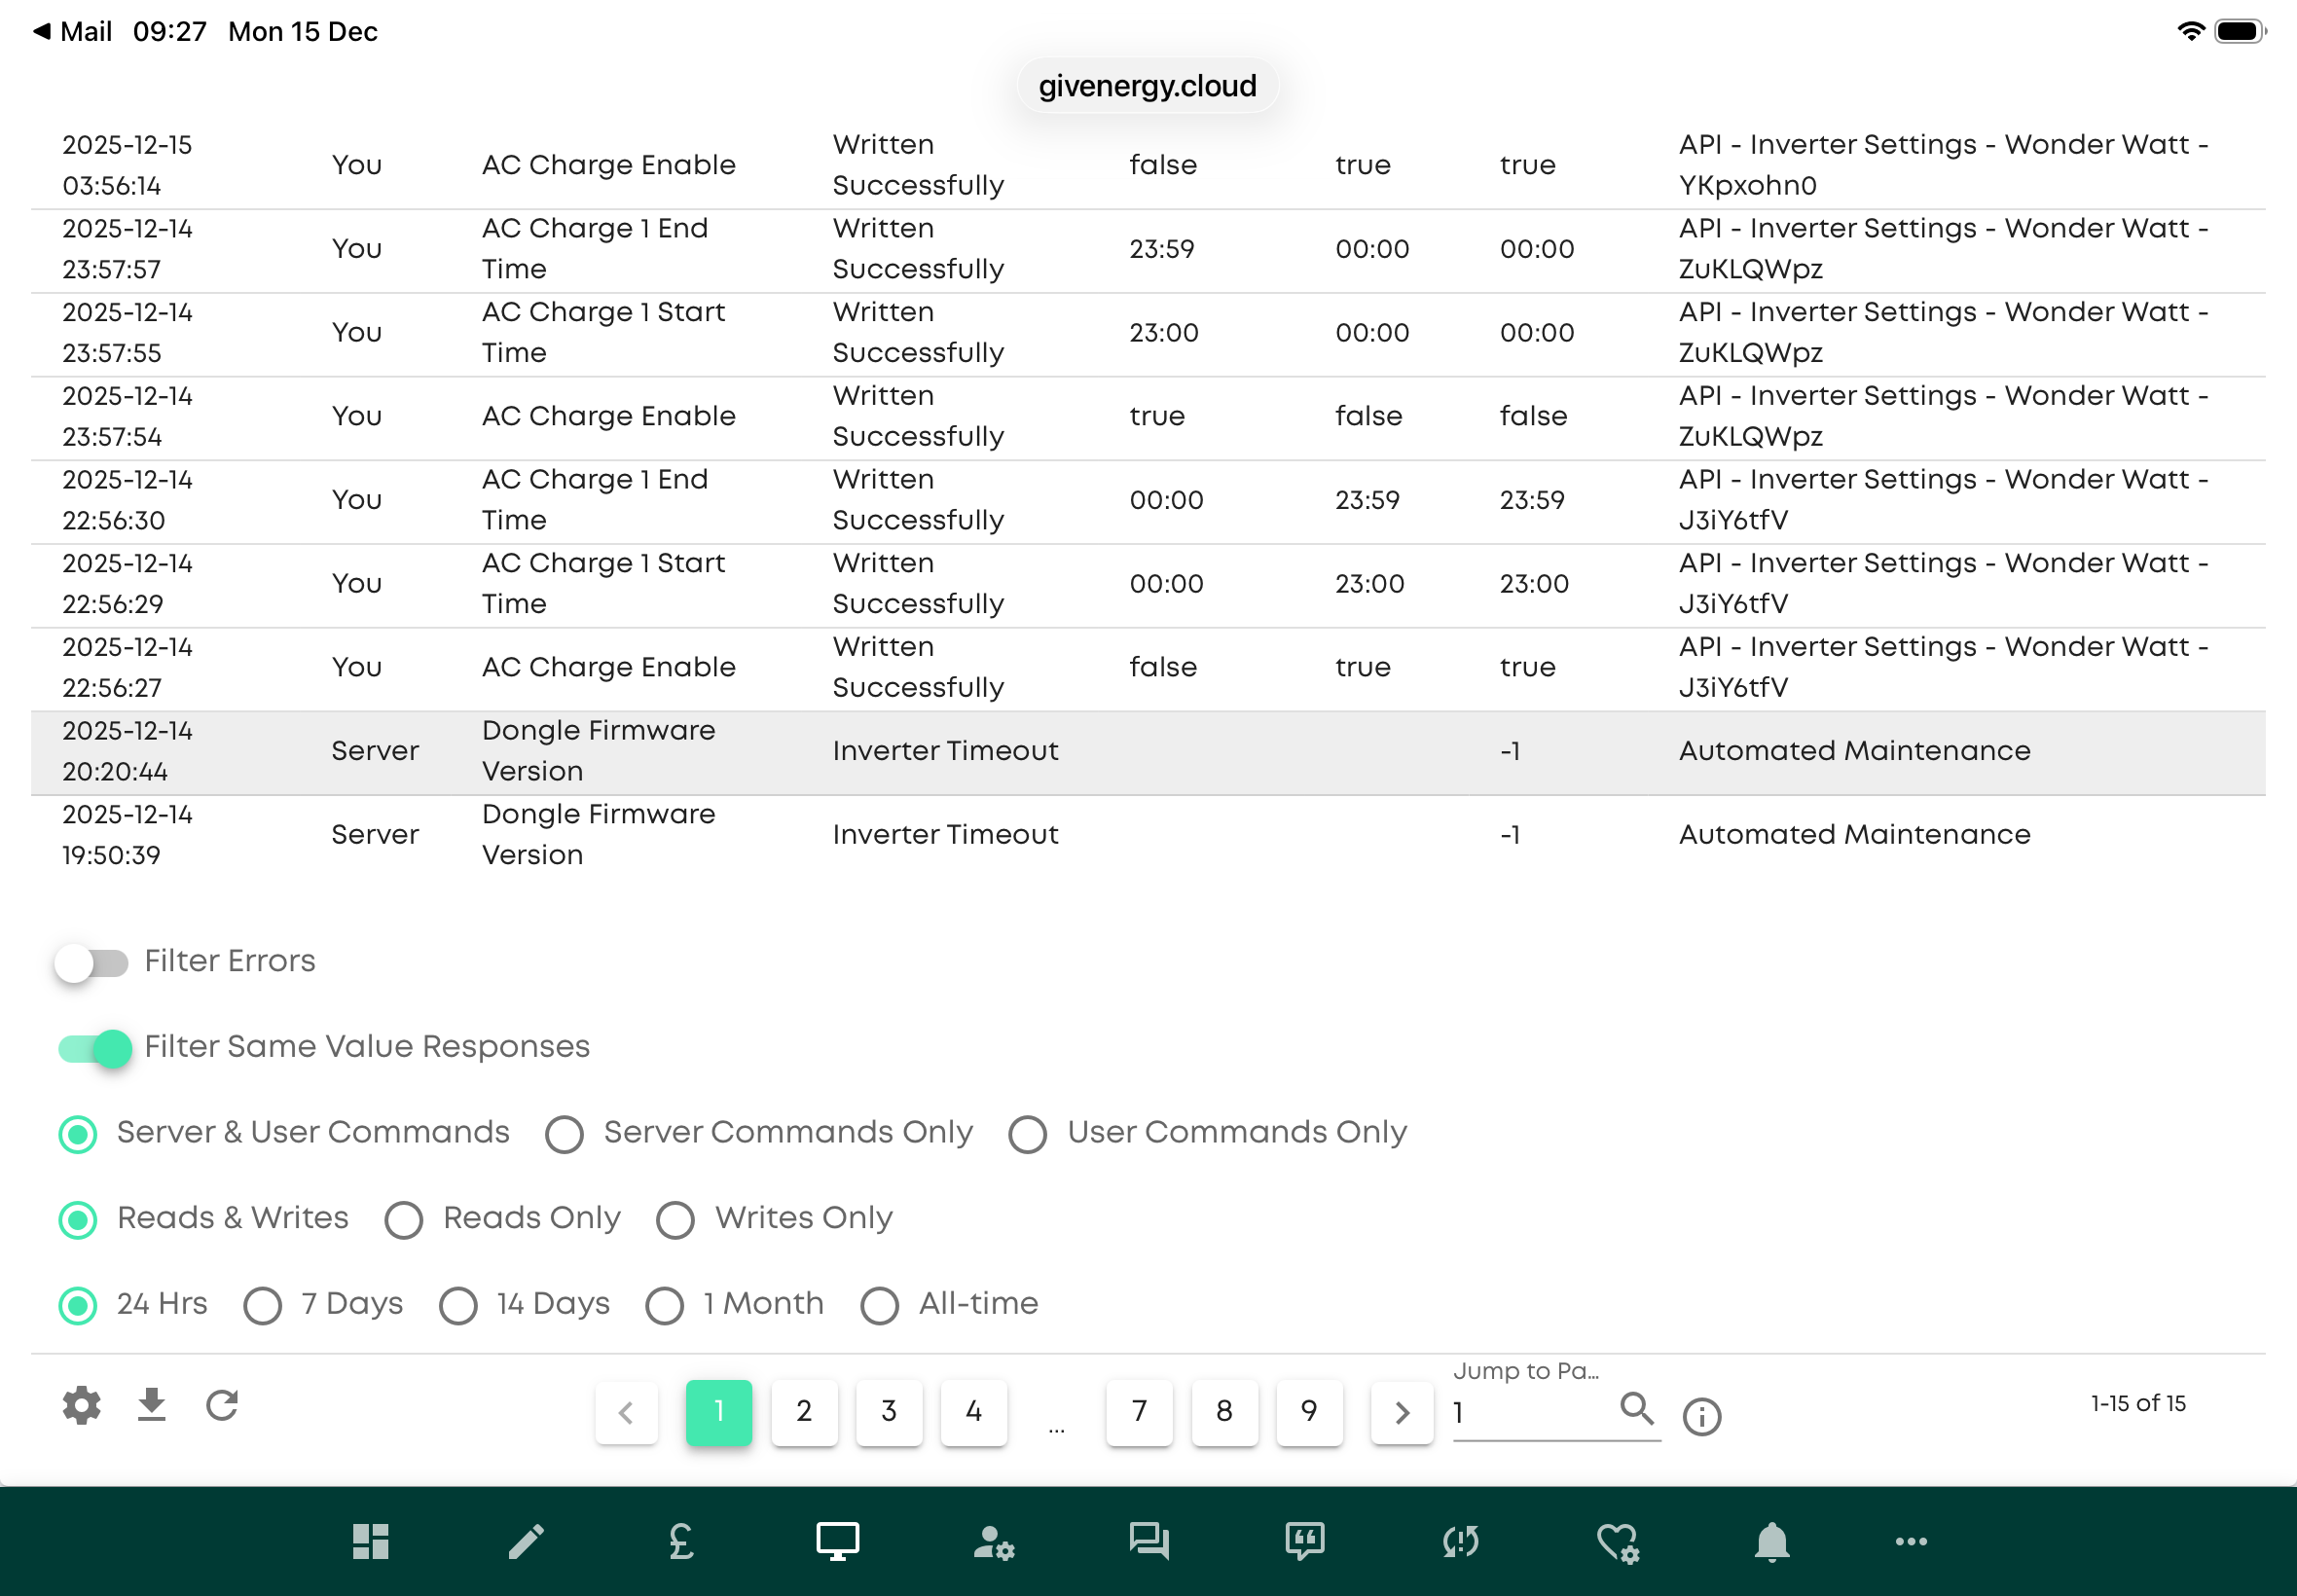Click the search magnifier beside Jump to Page
2297x1596 pixels.
pos(1637,1408)
